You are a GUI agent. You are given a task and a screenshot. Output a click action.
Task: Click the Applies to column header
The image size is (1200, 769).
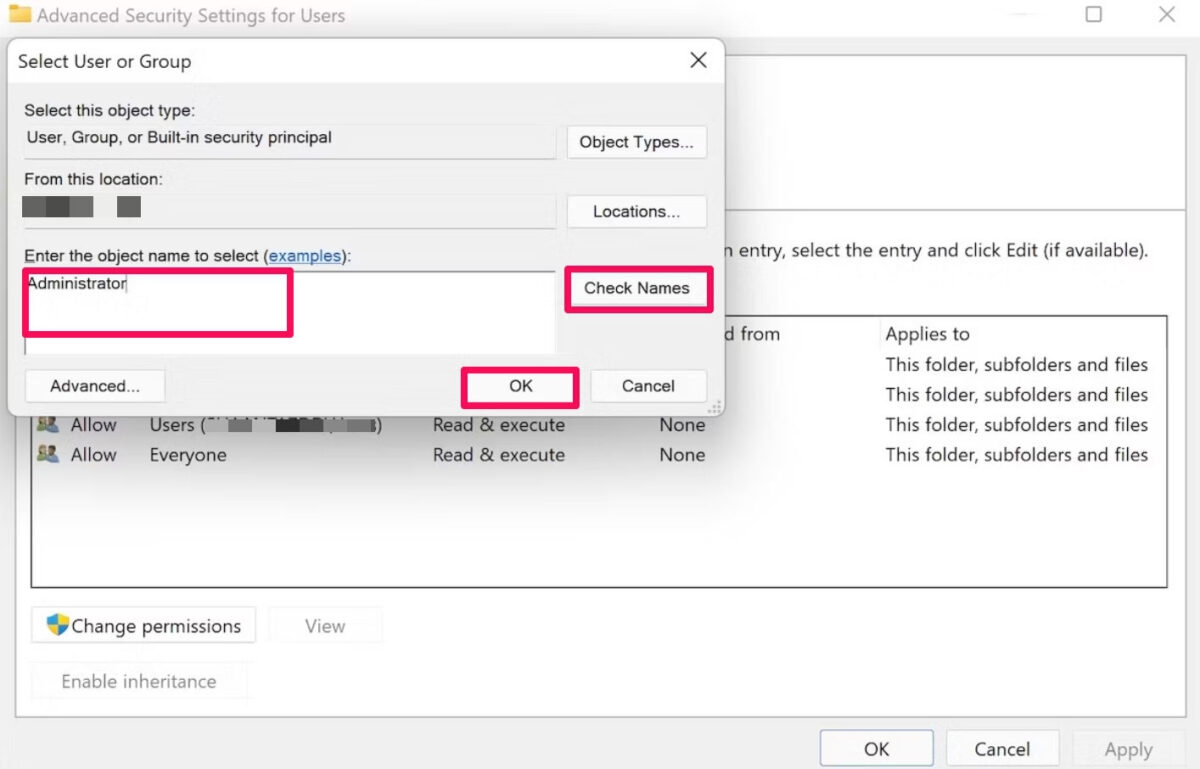point(927,333)
